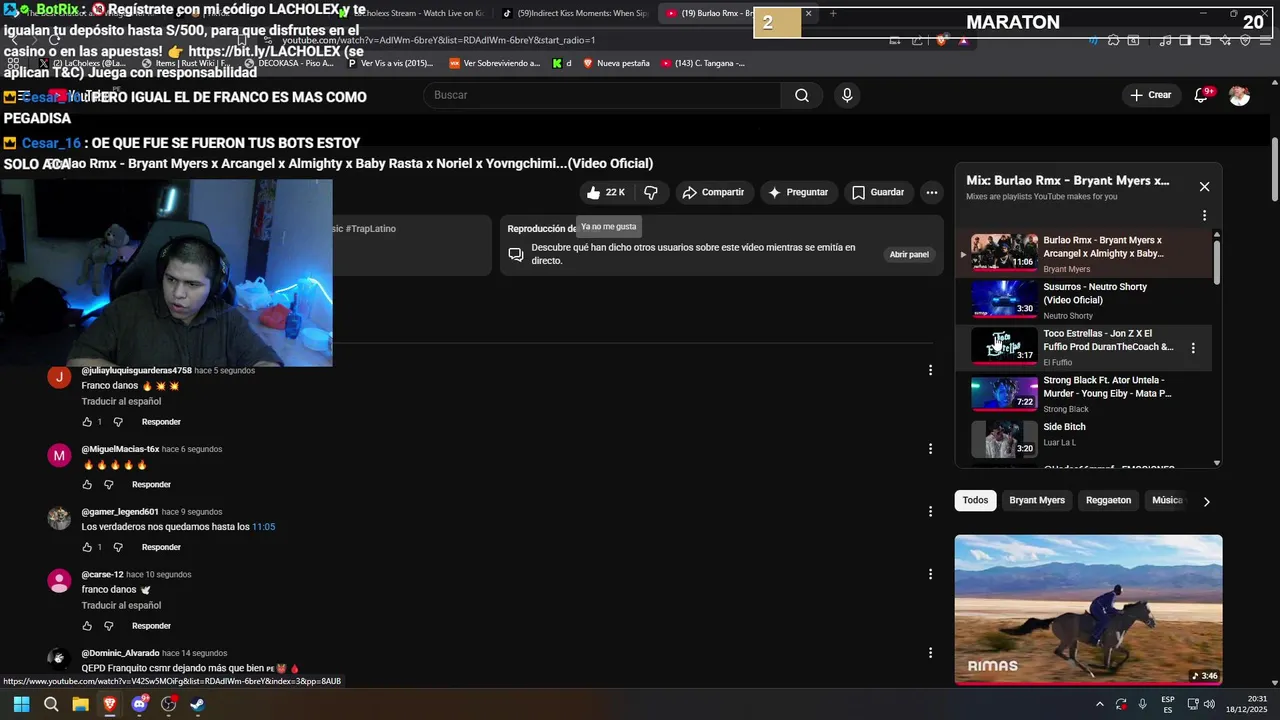
Task: Close the Mix playlist panel
Action: [x=1204, y=187]
